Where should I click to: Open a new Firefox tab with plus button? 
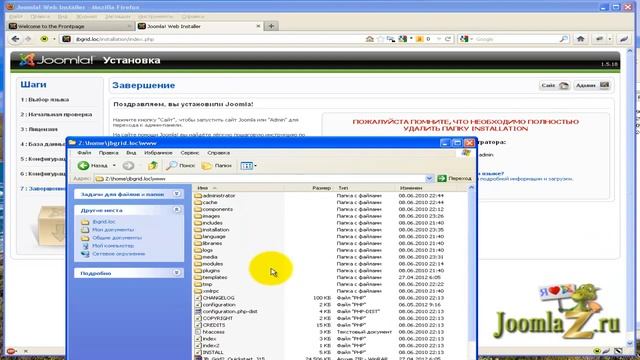coord(271,26)
